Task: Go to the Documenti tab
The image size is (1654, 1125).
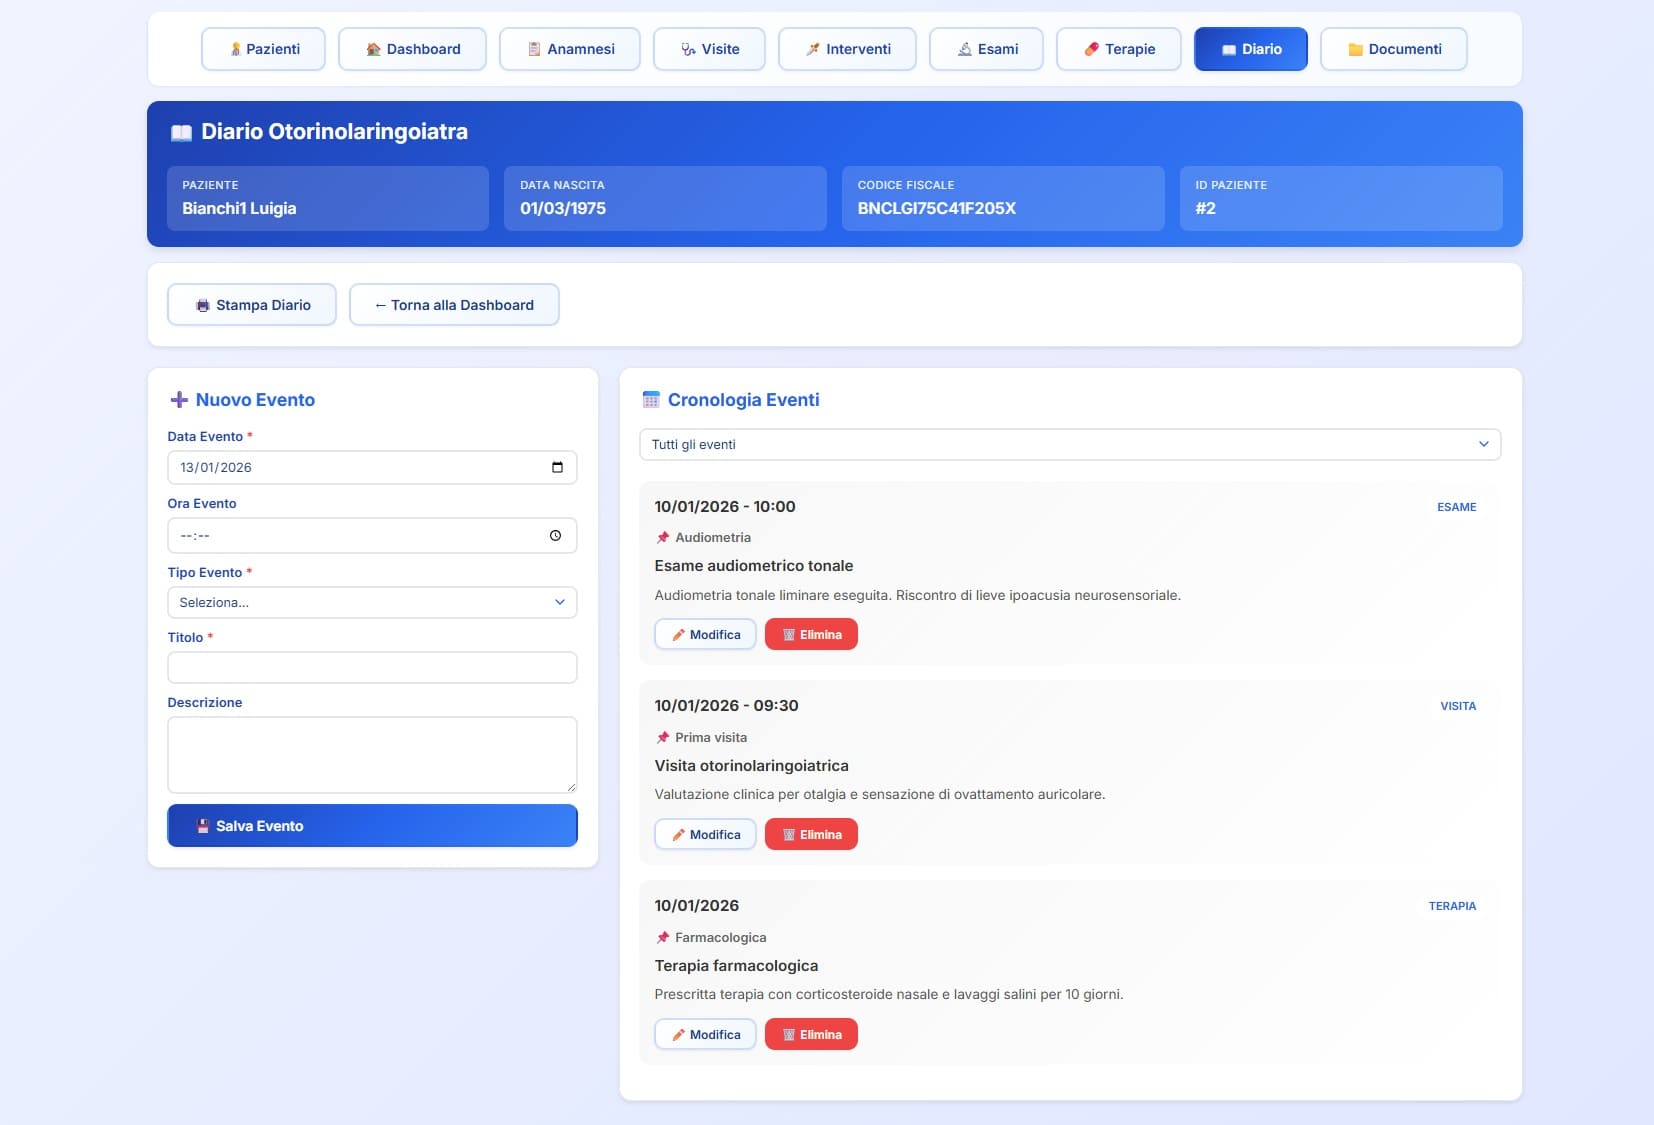Action: tap(1393, 49)
